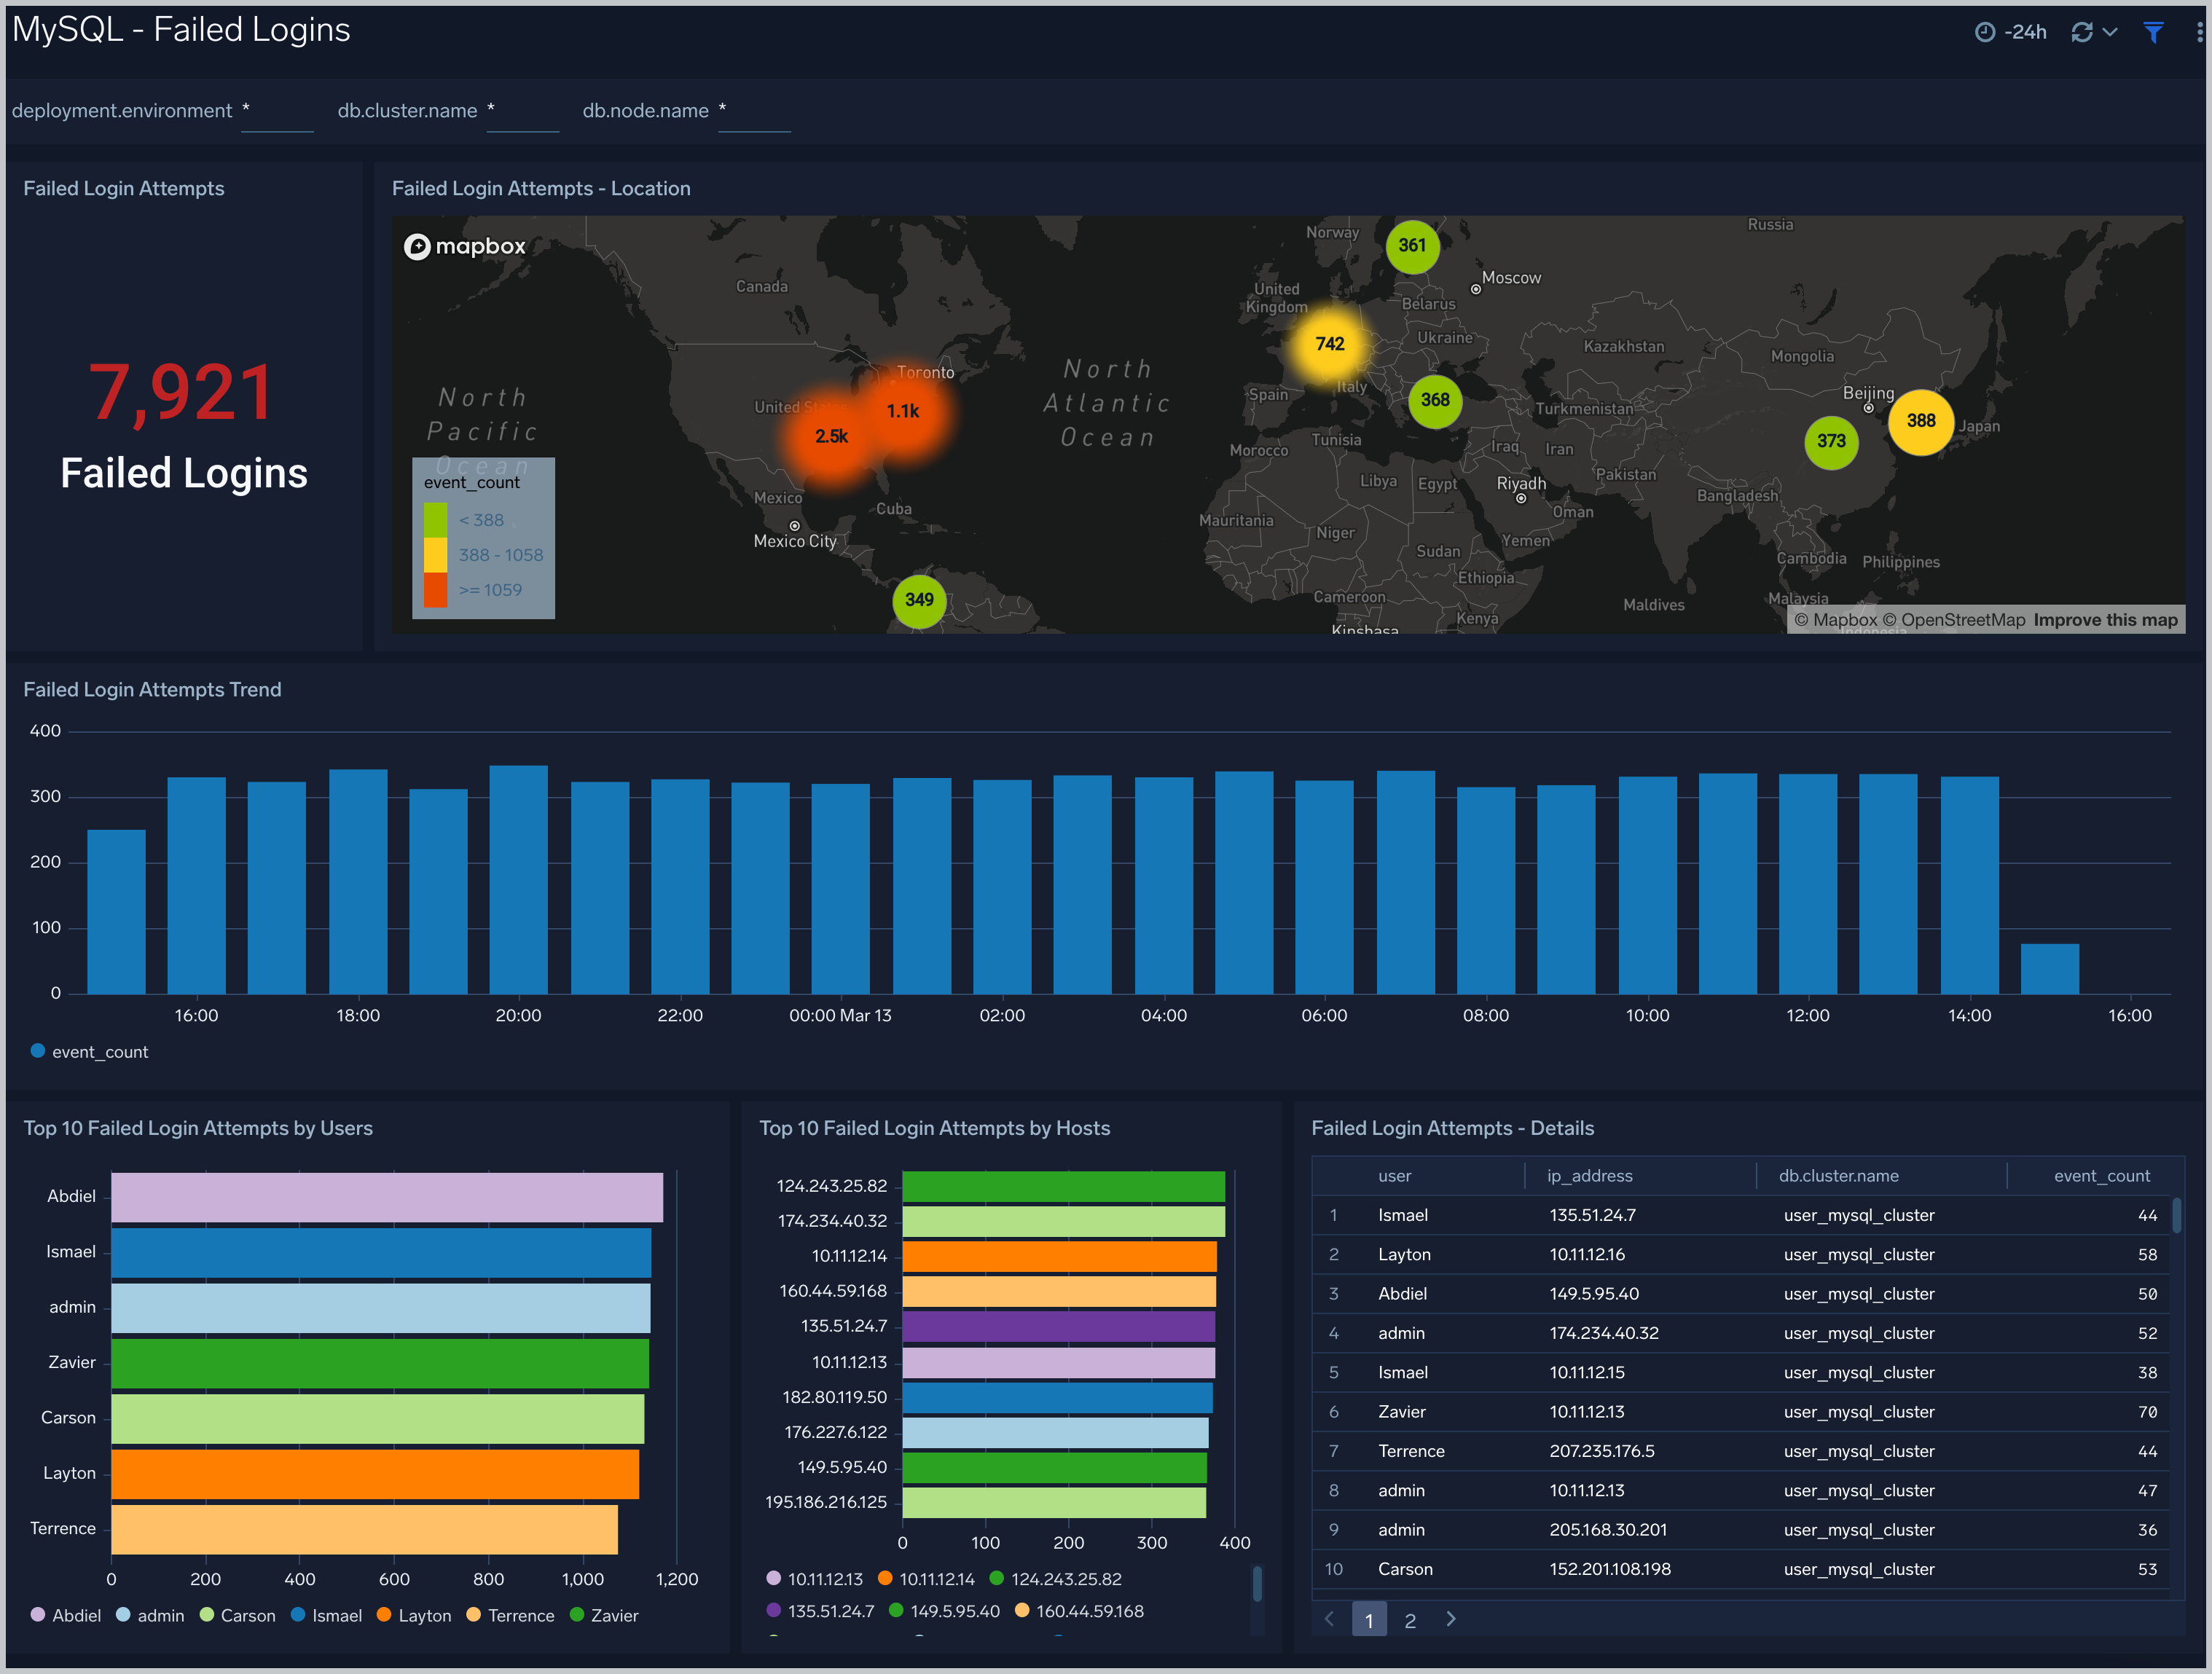Click the Terrence bar in Users chart
This screenshot has height=1674, width=2212.
pos(364,1530)
